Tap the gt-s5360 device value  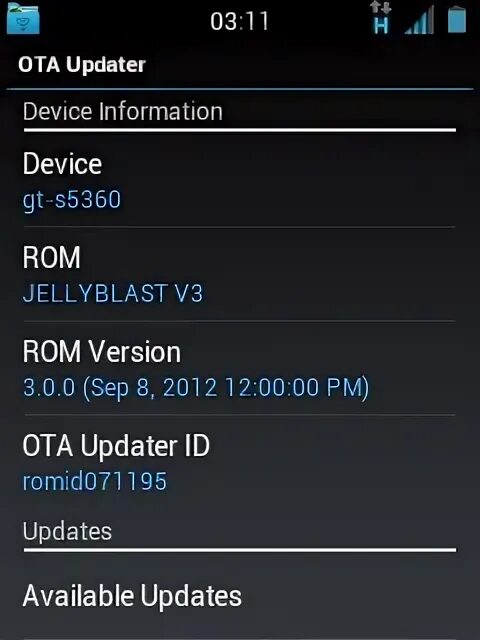pyautogui.click(x=72, y=200)
